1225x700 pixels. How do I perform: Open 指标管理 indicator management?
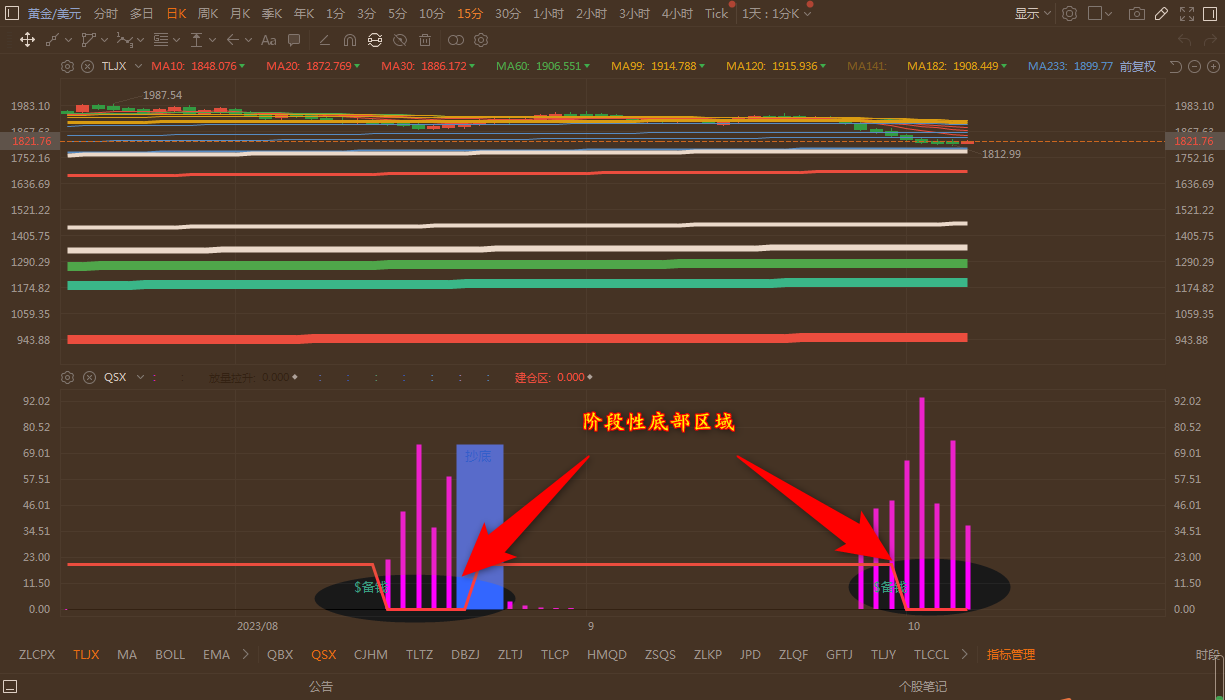[x=1011, y=655]
